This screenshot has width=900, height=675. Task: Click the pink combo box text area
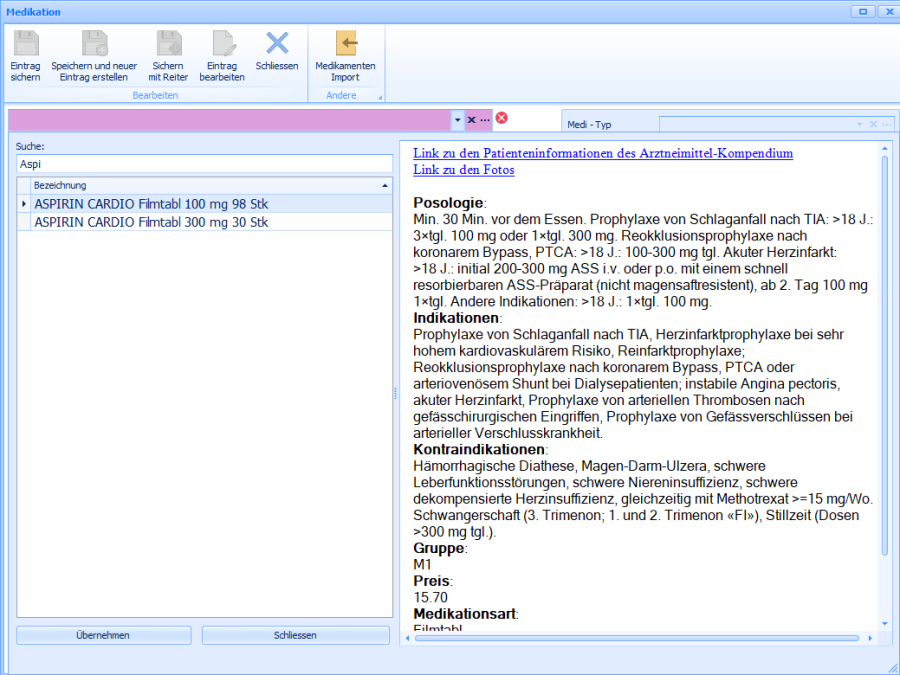coord(230,120)
